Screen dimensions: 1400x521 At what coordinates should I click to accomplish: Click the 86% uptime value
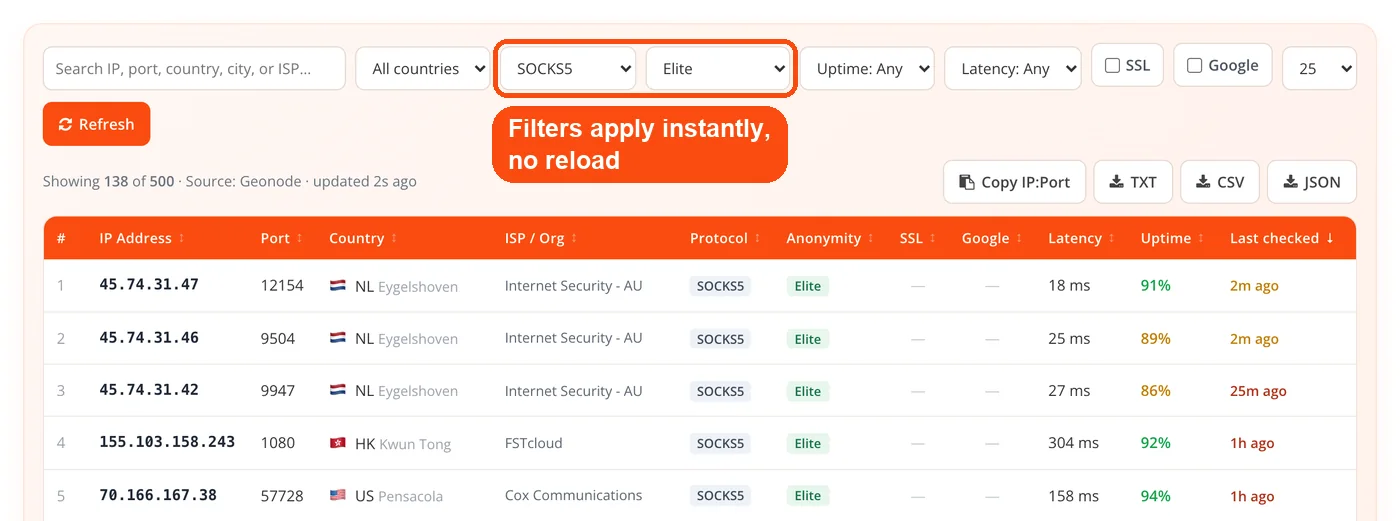click(1156, 391)
